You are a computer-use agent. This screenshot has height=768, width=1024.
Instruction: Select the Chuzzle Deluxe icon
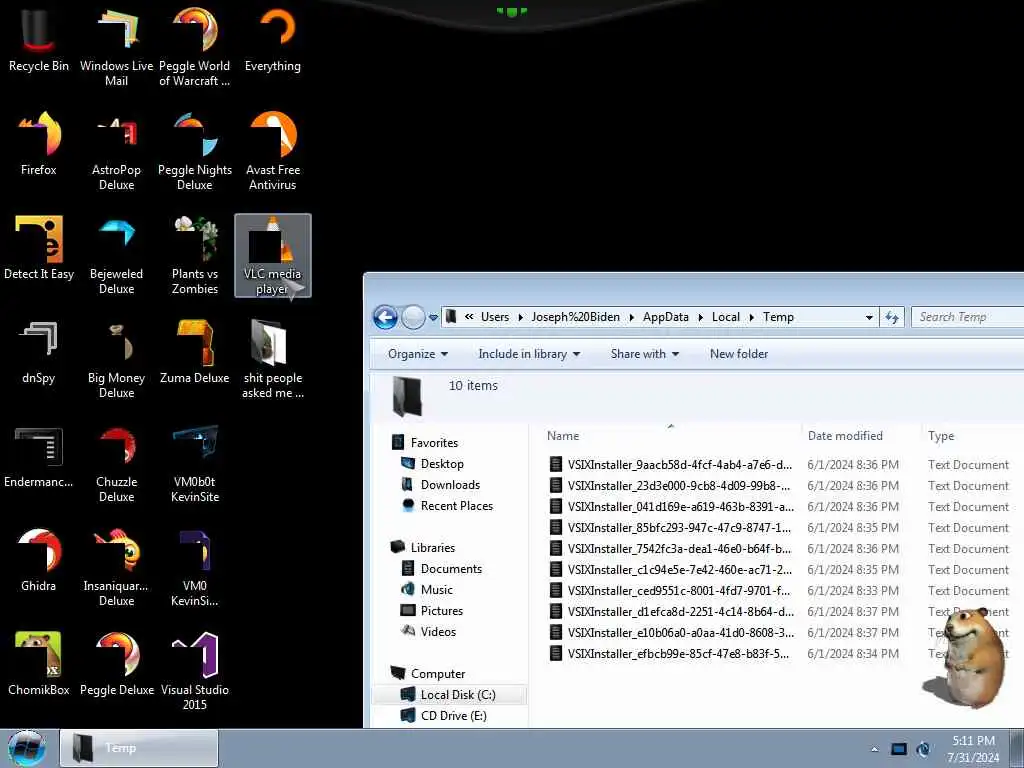click(116, 462)
